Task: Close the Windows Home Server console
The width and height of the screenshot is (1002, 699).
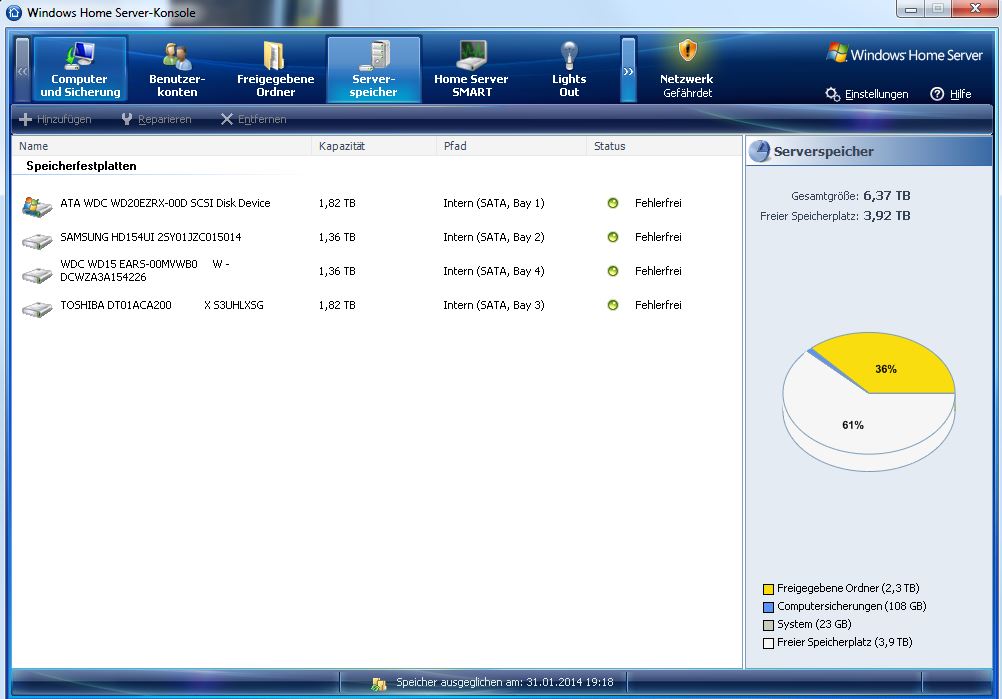Action: tap(975, 9)
